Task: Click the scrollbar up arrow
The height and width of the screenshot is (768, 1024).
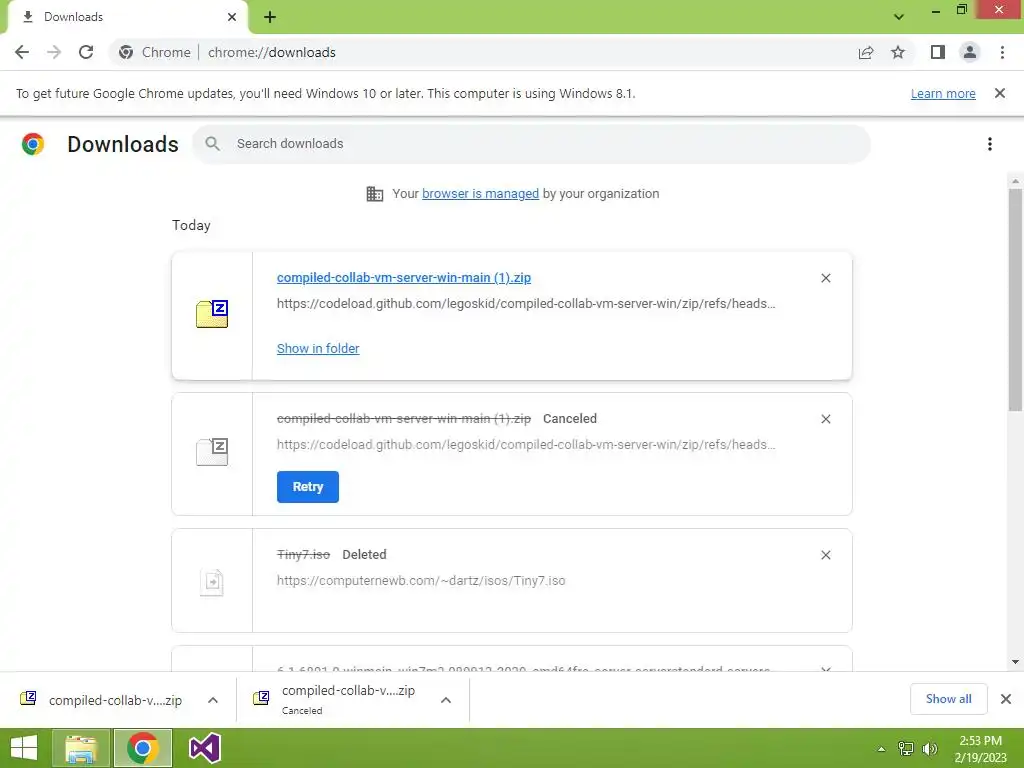Action: pos(1015,181)
